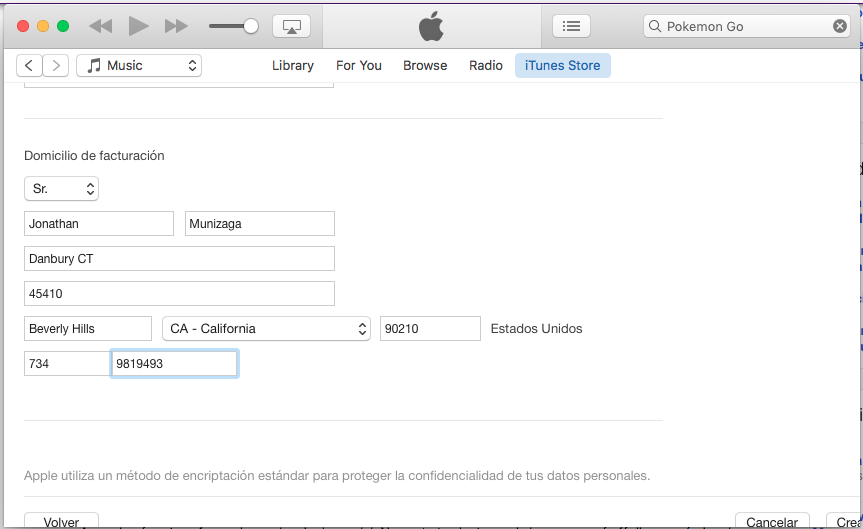Expand the Sr. title dropdown
The image size is (863, 529).
[61, 189]
